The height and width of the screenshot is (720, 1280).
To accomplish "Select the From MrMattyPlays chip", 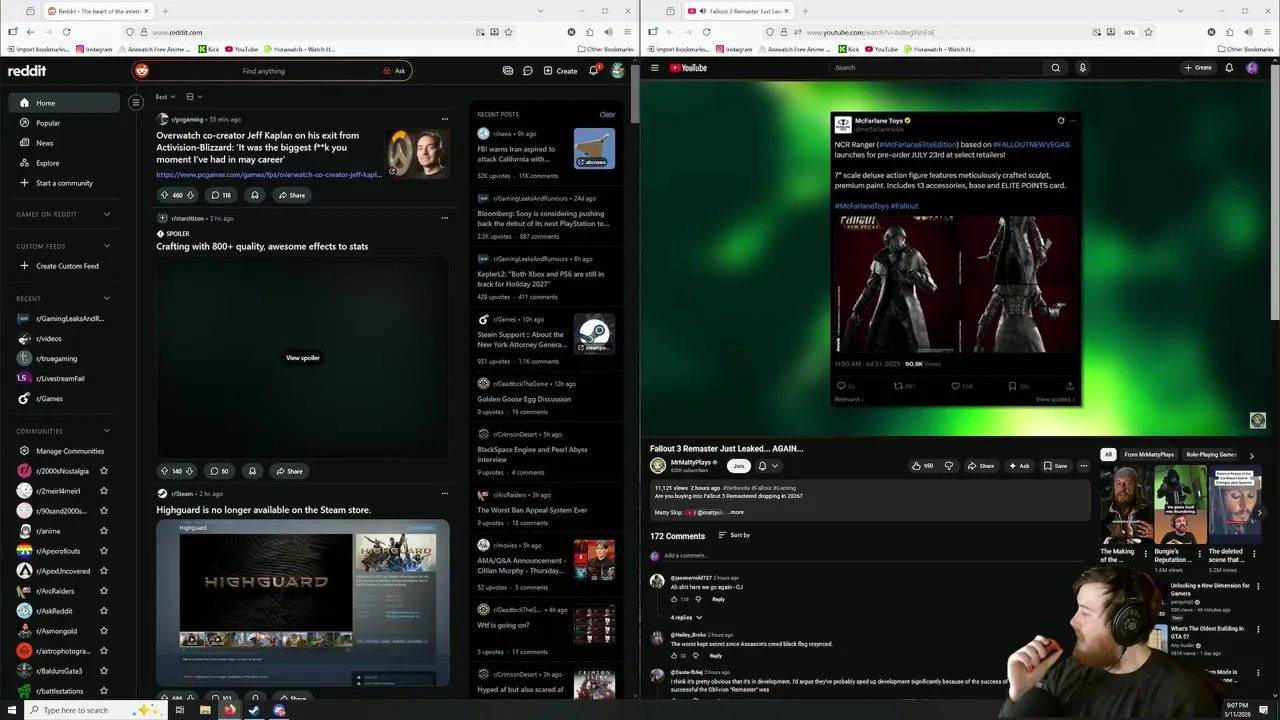I will pos(1149,455).
